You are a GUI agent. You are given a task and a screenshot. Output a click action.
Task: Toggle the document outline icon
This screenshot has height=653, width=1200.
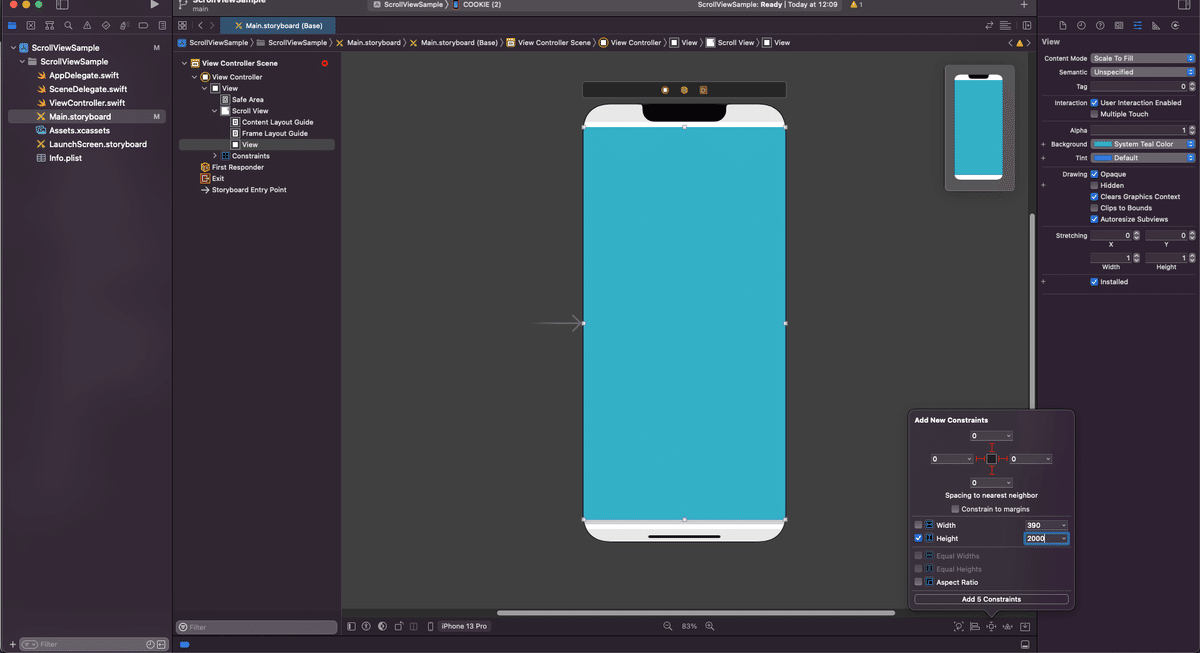click(351, 626)
